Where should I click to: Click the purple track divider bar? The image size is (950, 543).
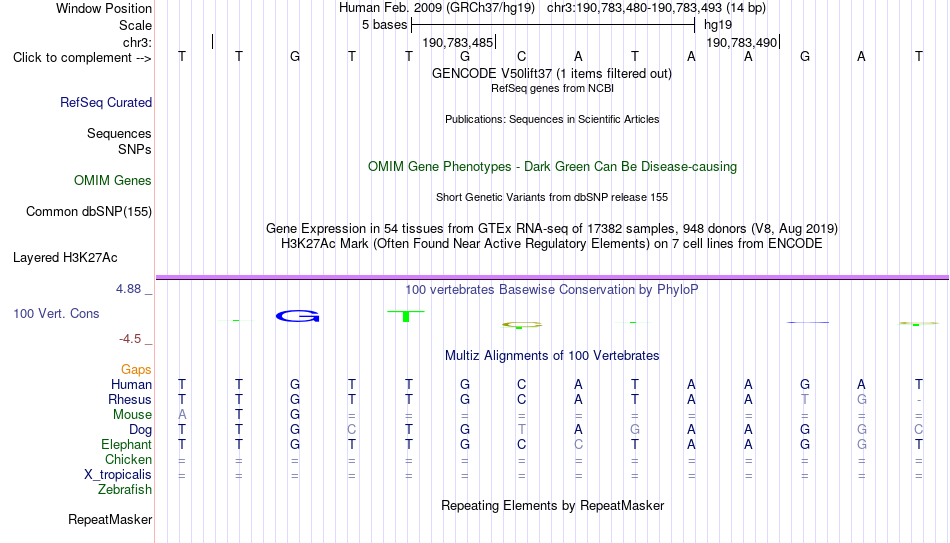click(552, 278)
